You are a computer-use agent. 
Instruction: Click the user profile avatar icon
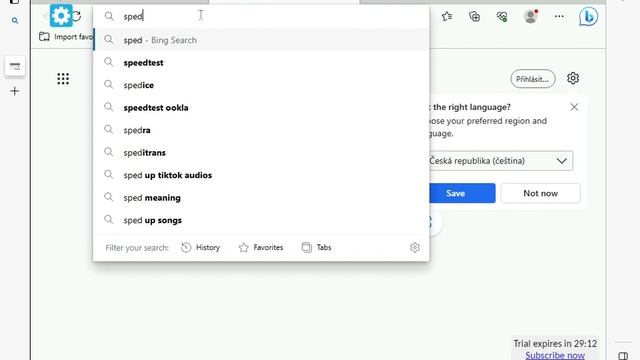coord(531,16)
